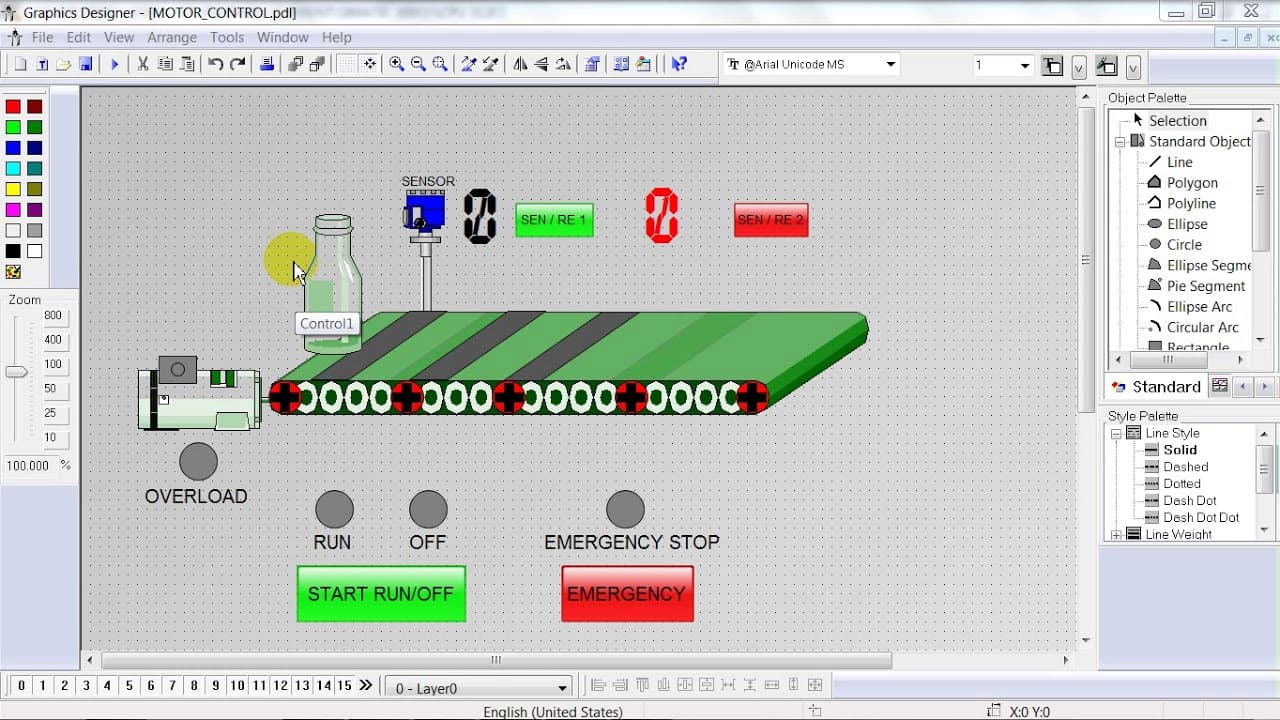Pick the red color swatch
Screen dimensions: 1280x720
pos(12,105)
